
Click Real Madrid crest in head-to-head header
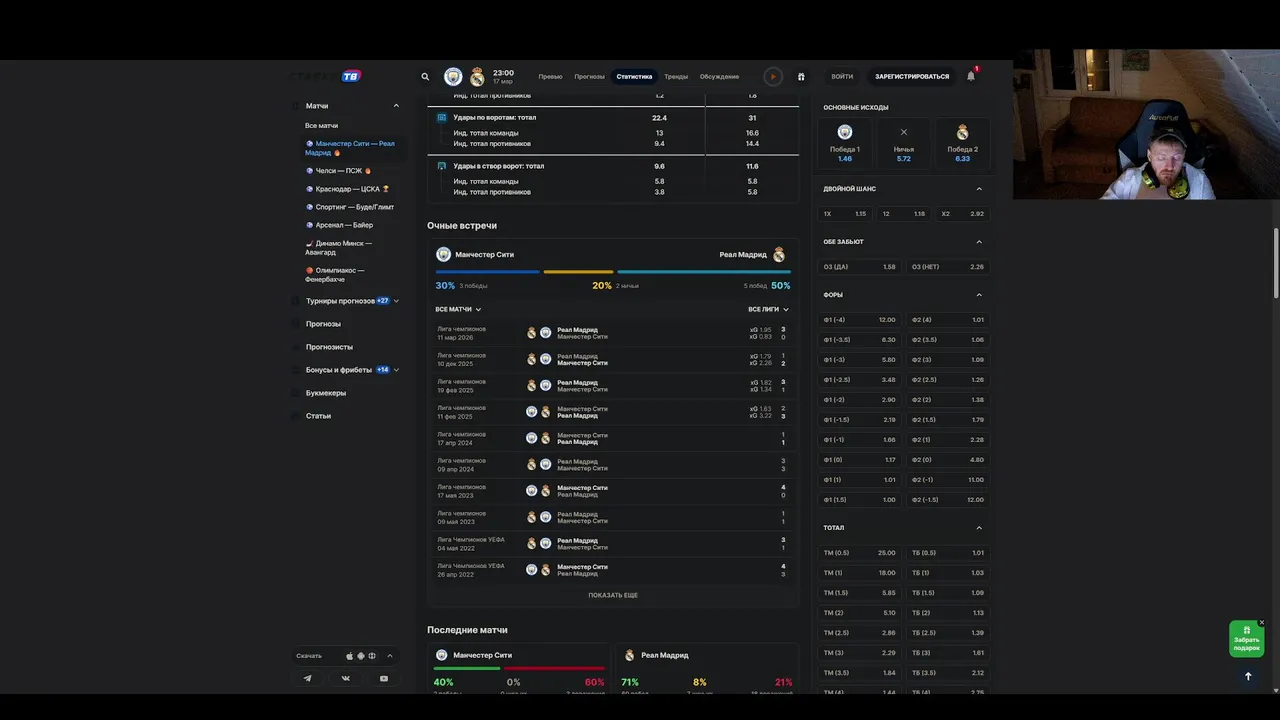779,255
